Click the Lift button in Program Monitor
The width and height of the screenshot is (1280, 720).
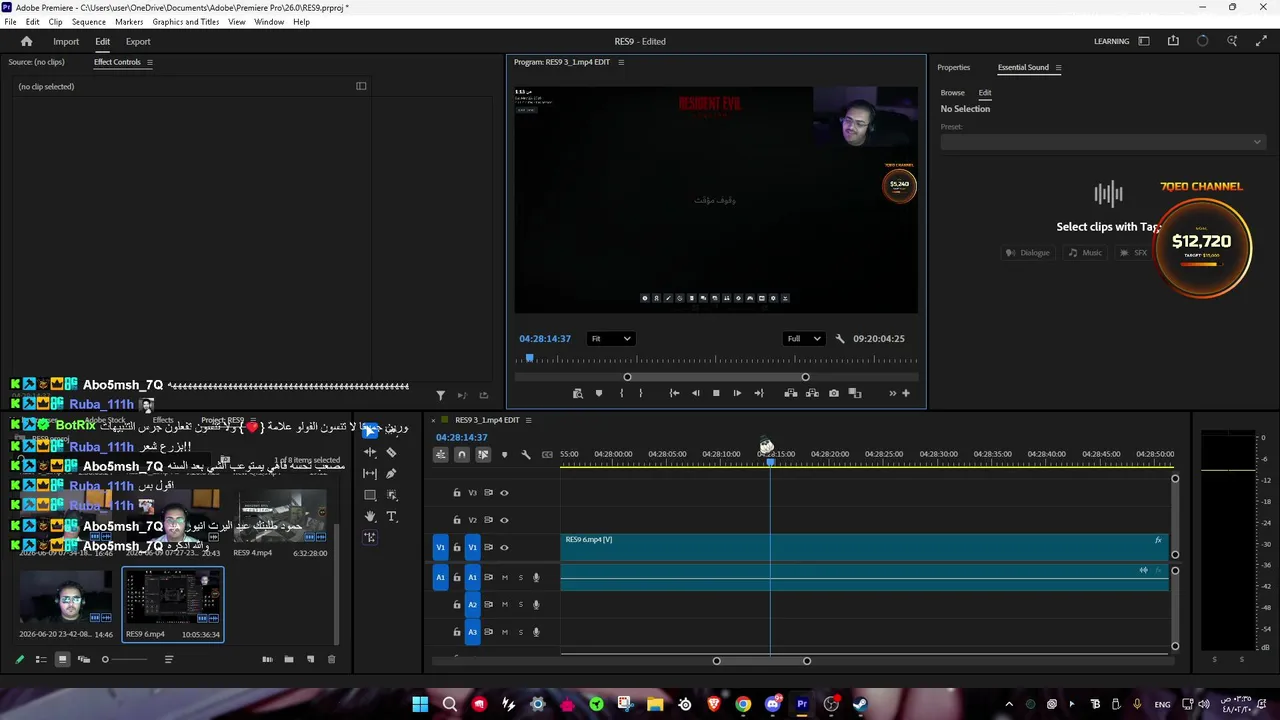point(791,393)
